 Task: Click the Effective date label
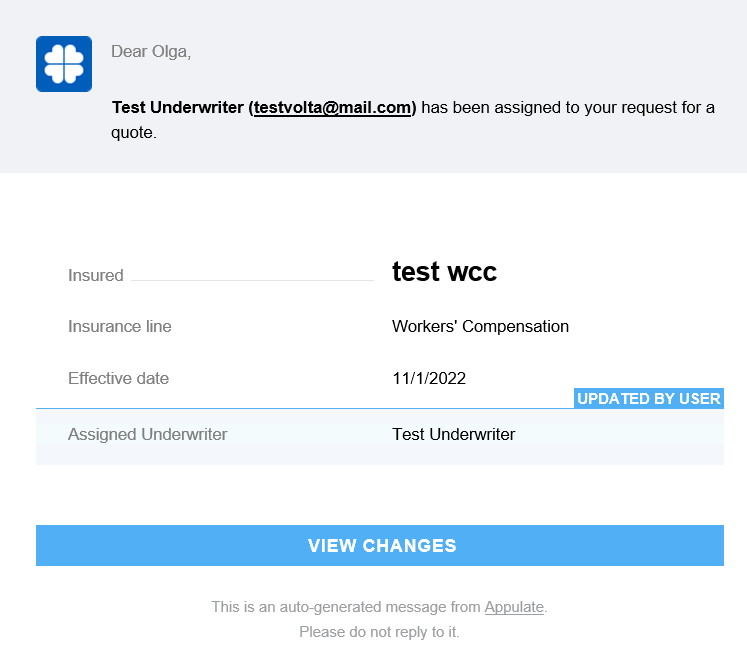click(118, 379)
